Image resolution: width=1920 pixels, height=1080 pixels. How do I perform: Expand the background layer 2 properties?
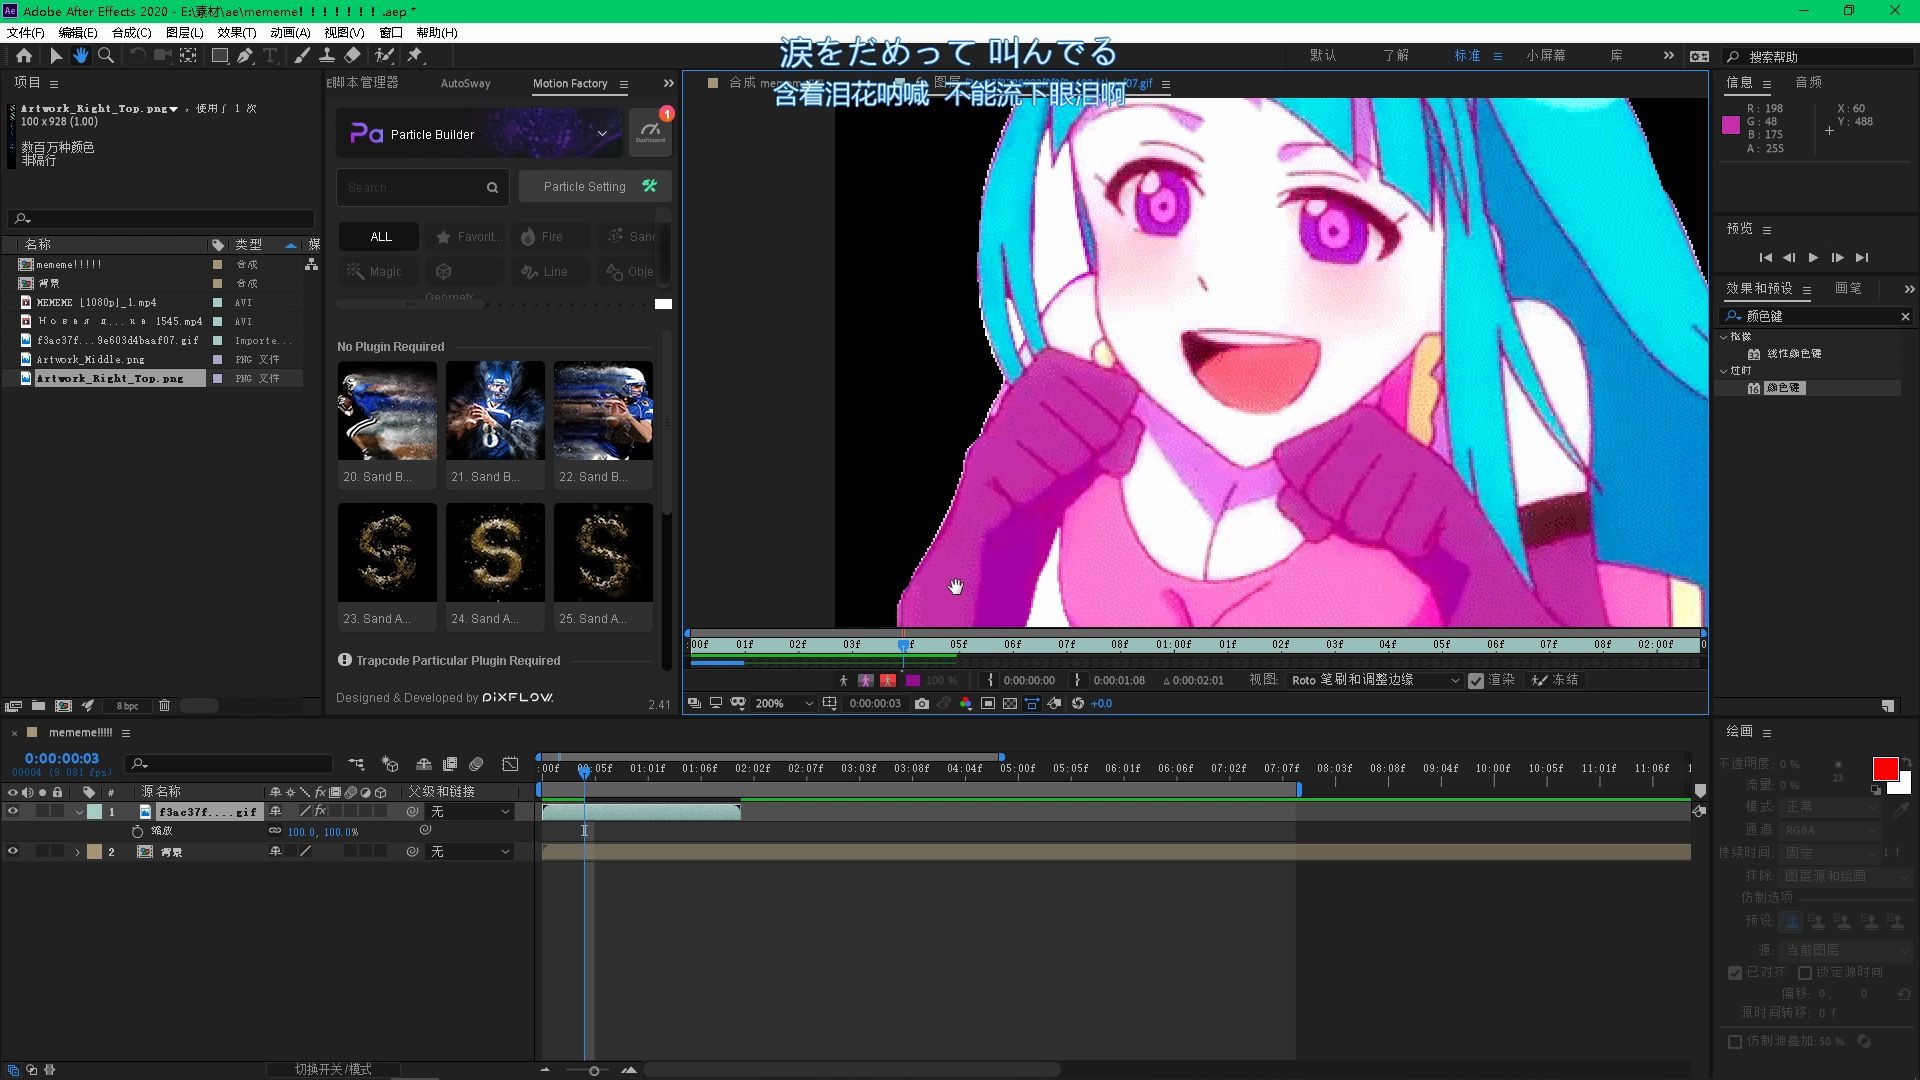[77, 853]
